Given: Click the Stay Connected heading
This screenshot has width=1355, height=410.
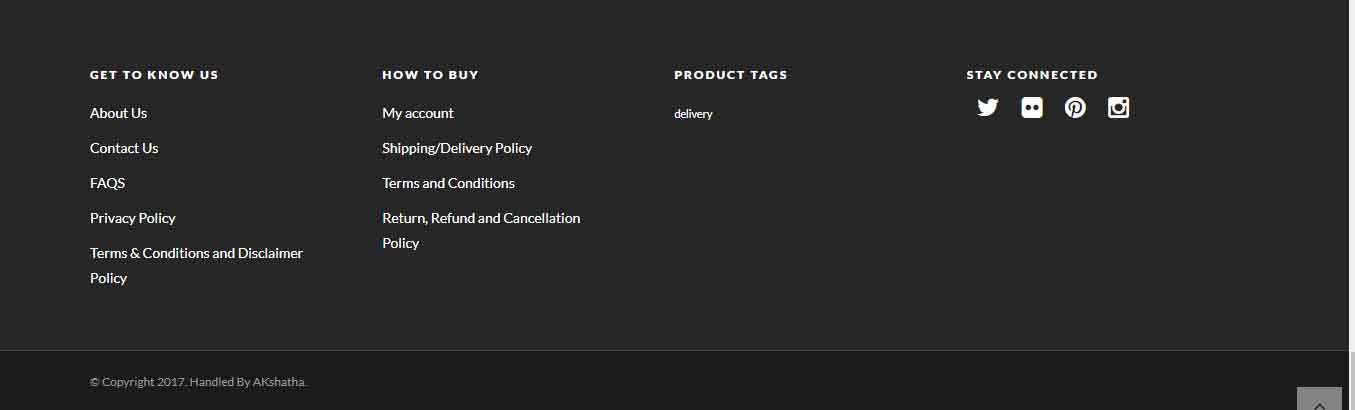Looking at the screenshot, I should (1032, 75).
